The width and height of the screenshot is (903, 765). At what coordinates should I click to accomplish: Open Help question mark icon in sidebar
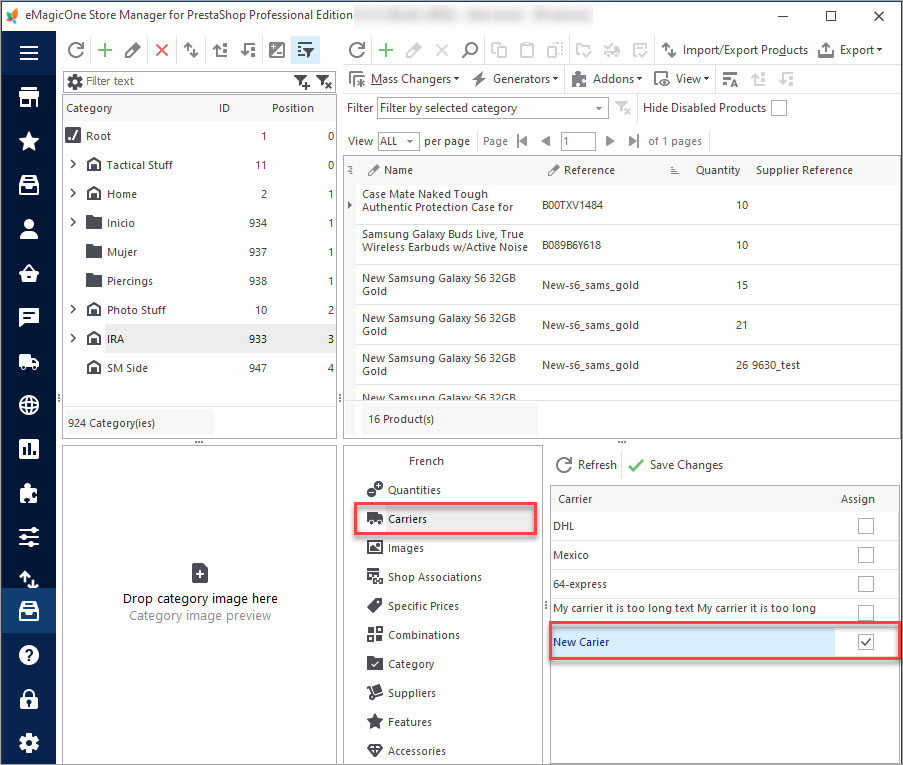[x=29, y=655]
